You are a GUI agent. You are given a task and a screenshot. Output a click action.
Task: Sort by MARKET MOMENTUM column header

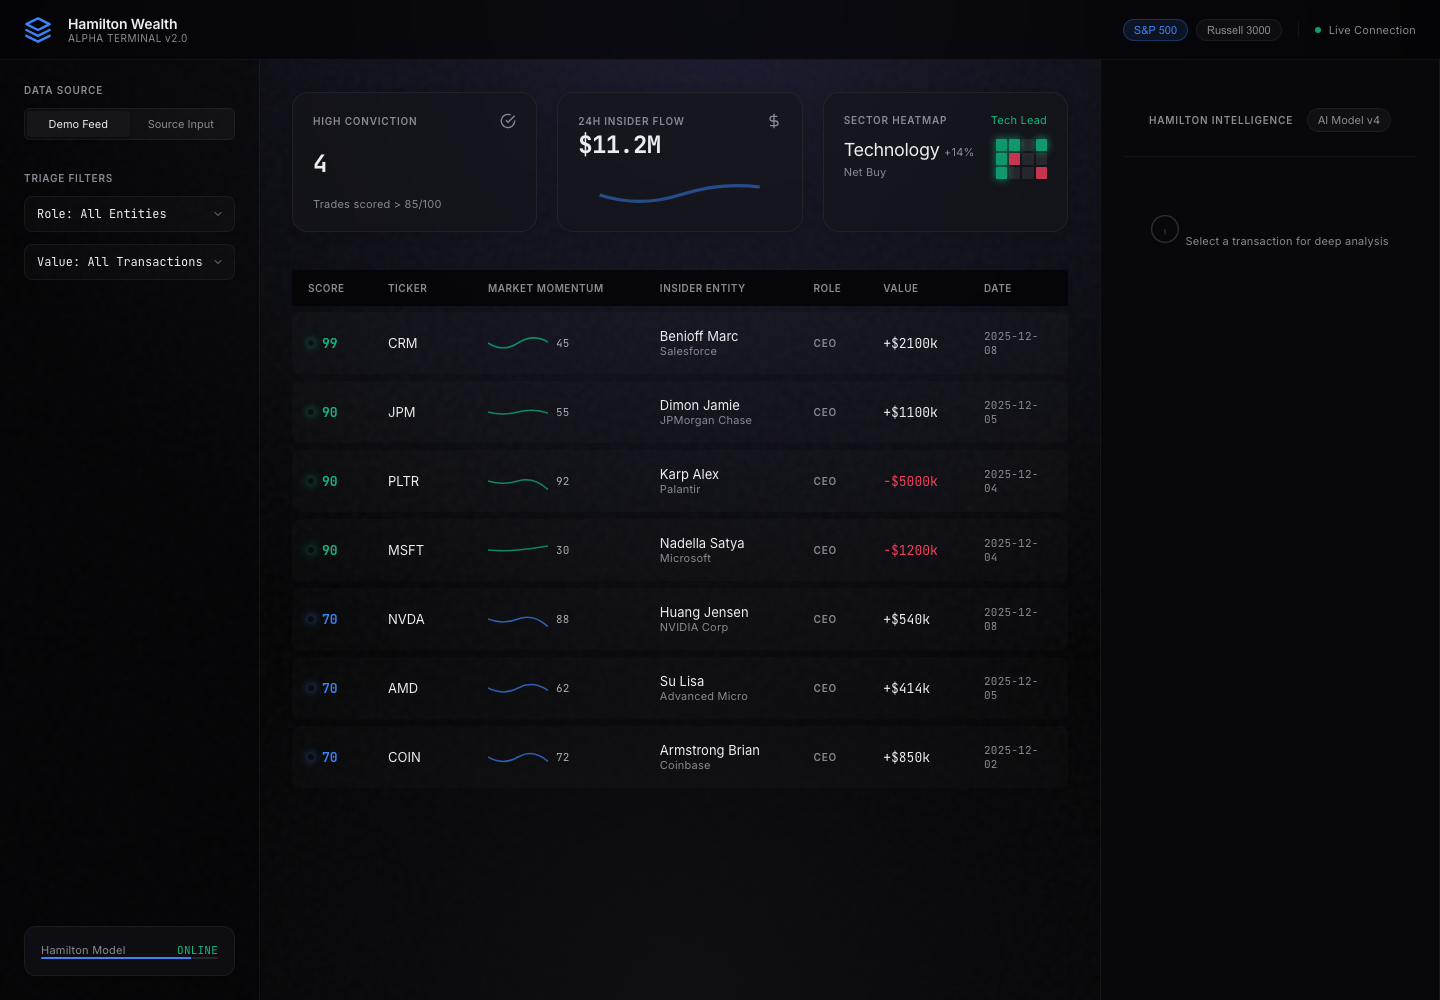coord(545,288)
